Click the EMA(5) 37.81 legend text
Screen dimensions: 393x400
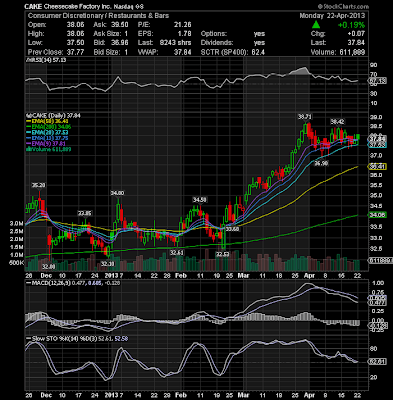point(49,144)
